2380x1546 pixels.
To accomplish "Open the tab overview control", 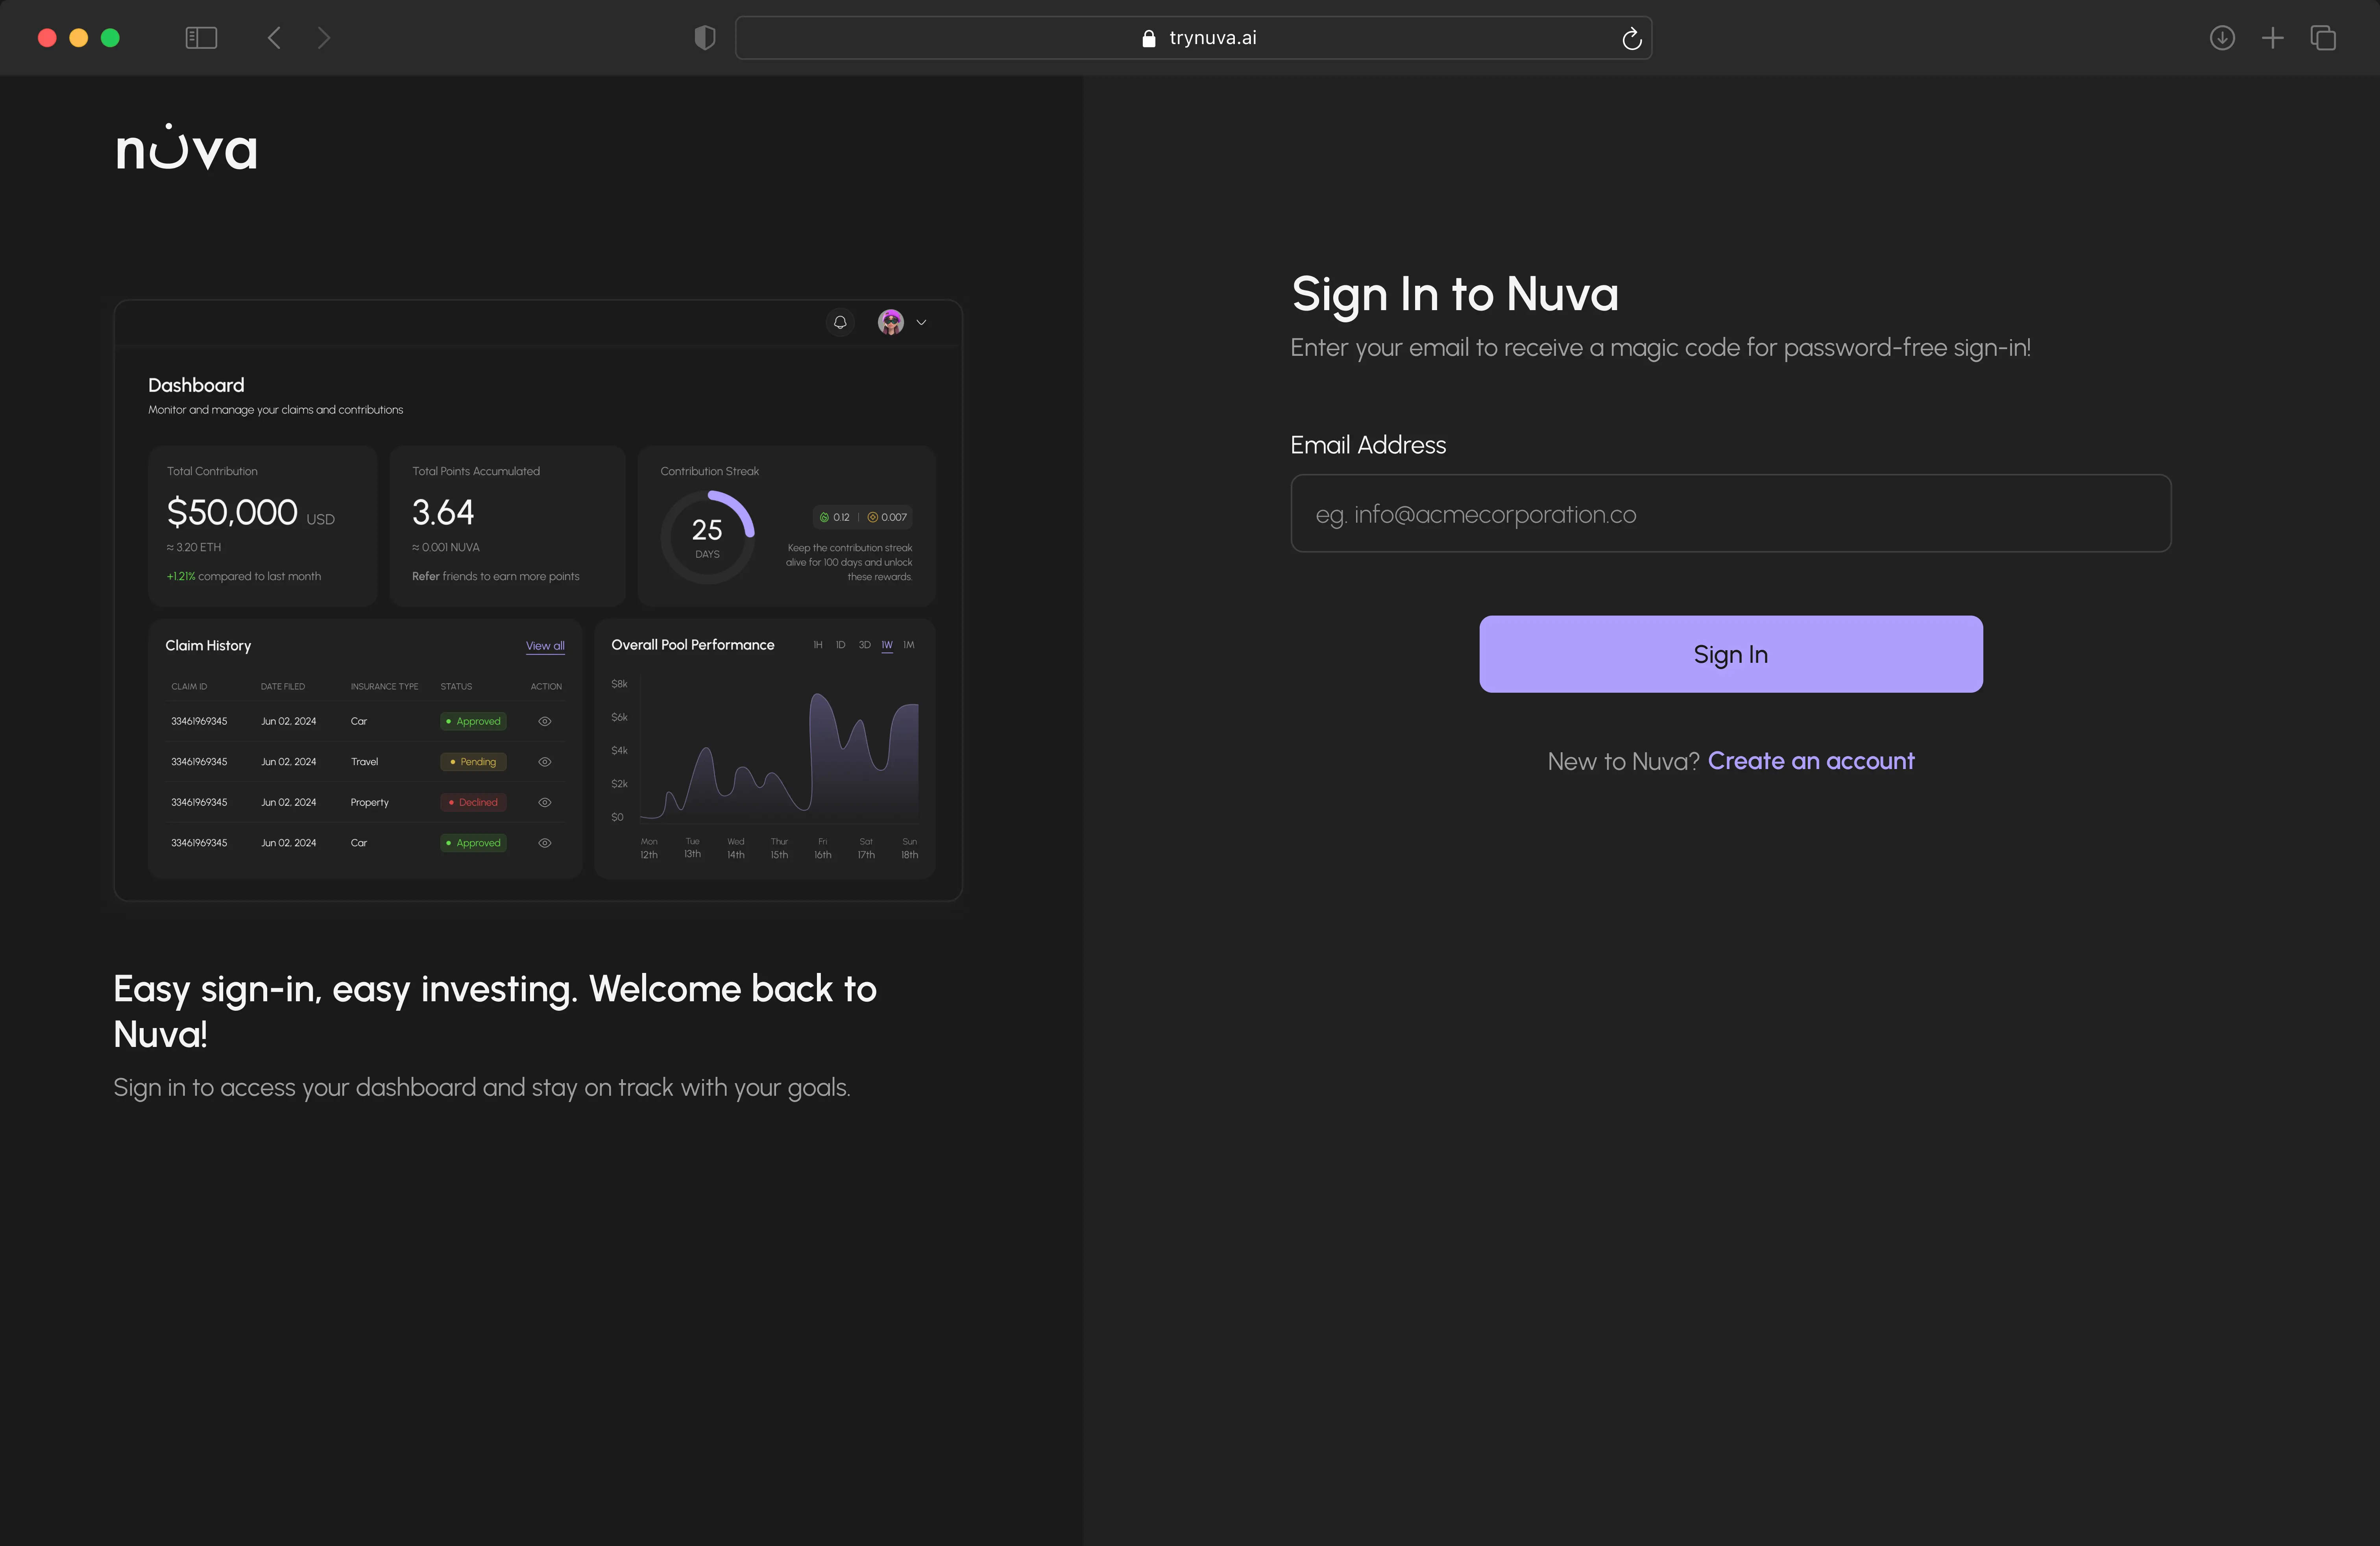I will [2323, 38].
